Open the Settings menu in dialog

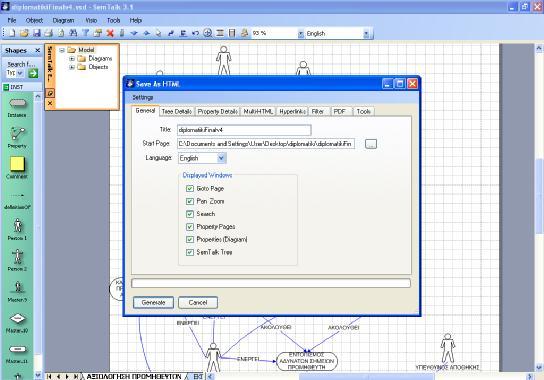point(143,98)
